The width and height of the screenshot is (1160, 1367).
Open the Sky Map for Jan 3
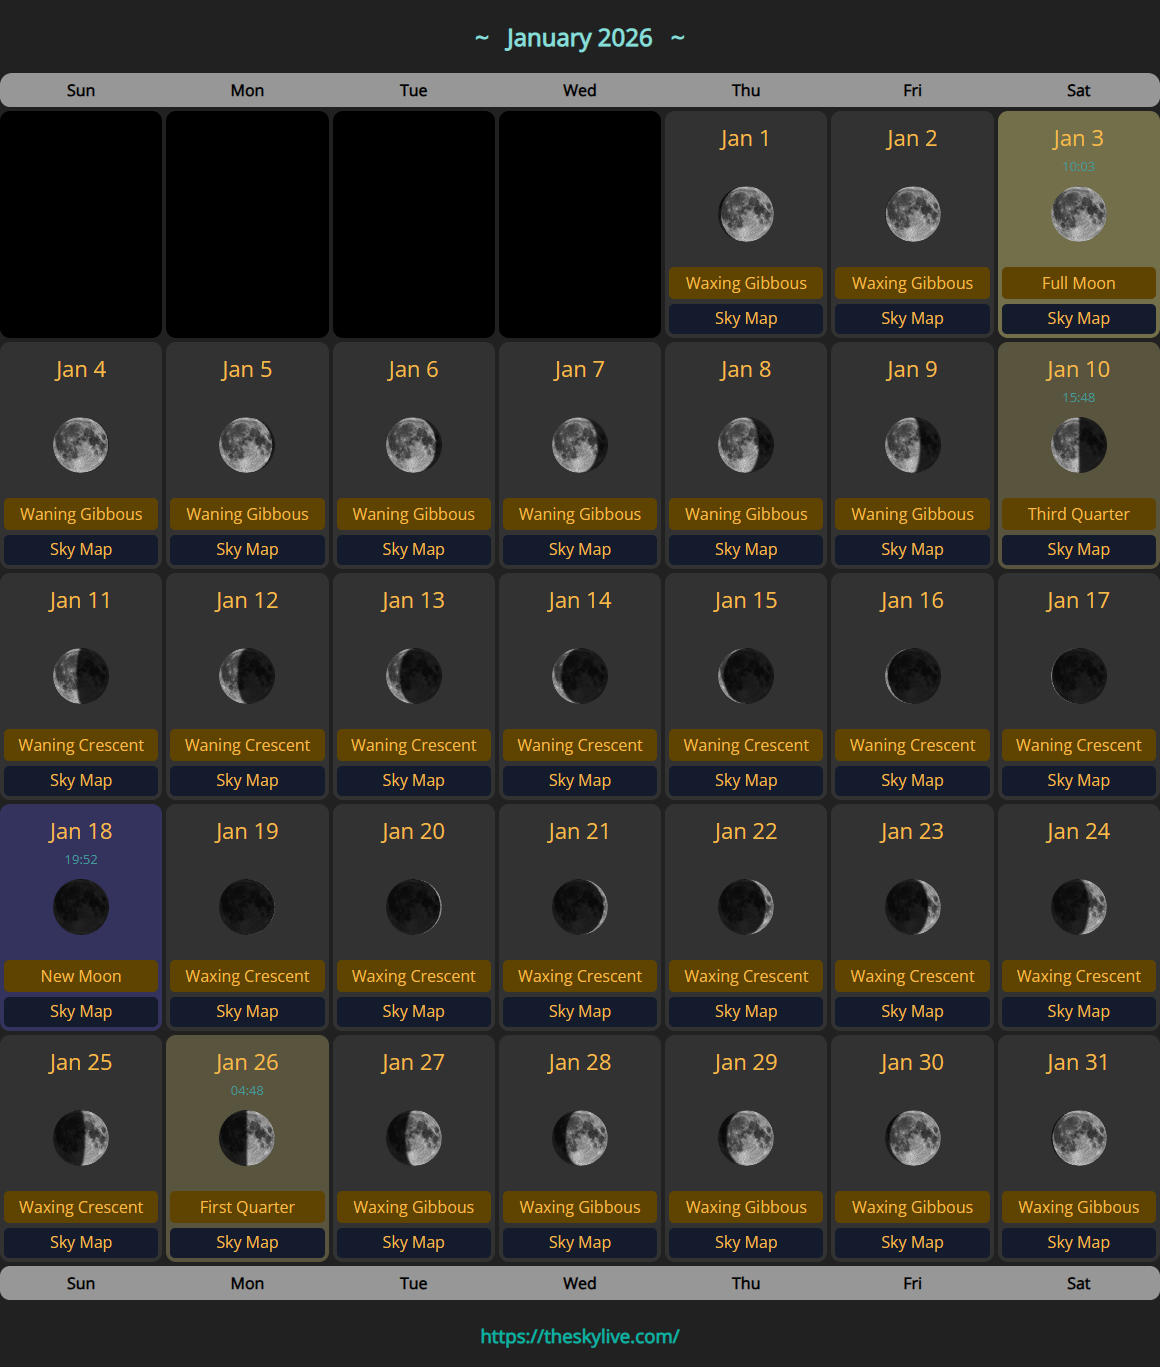(x=1078, y=318)
